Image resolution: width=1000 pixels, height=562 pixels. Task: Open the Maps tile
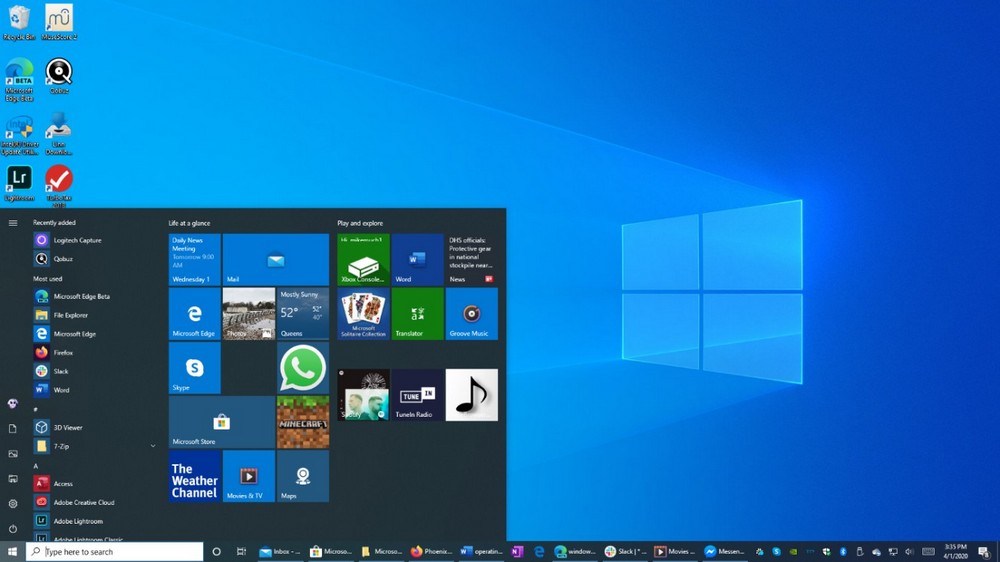pyautogui.click(x=303, y=477)
